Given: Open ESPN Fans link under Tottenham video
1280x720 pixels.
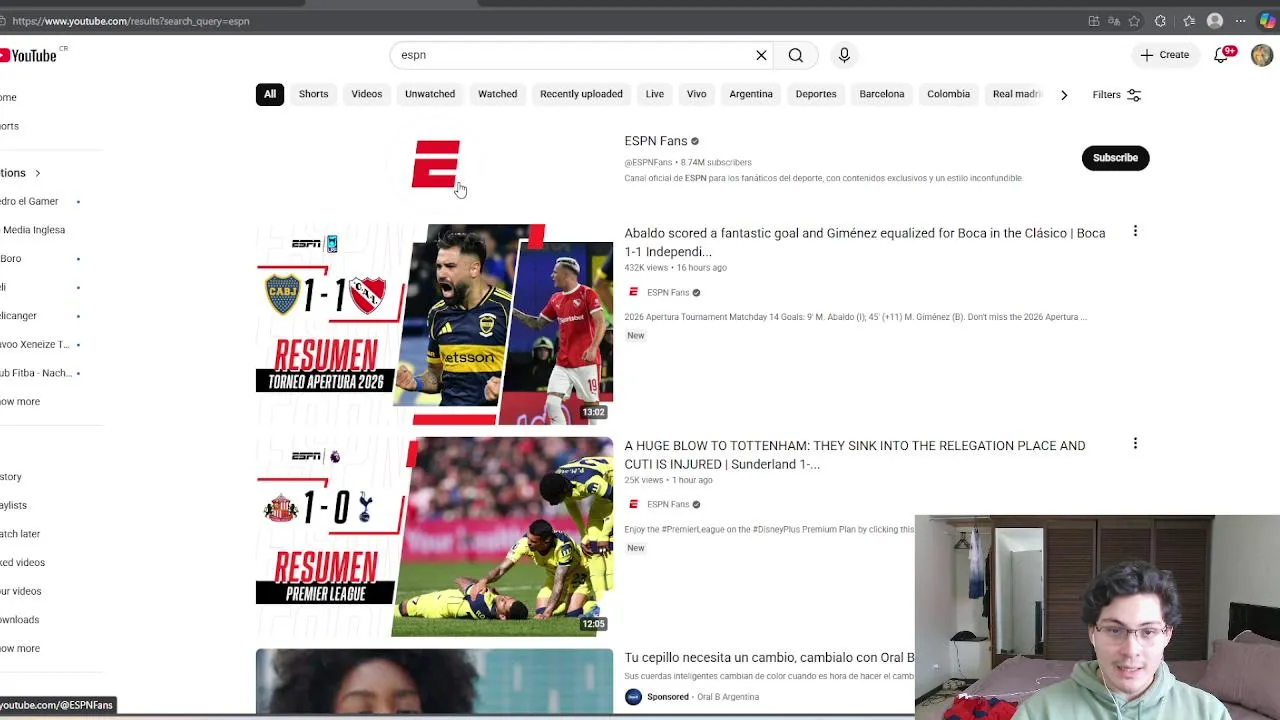Looking at the screenshot, I should (668, 504).
